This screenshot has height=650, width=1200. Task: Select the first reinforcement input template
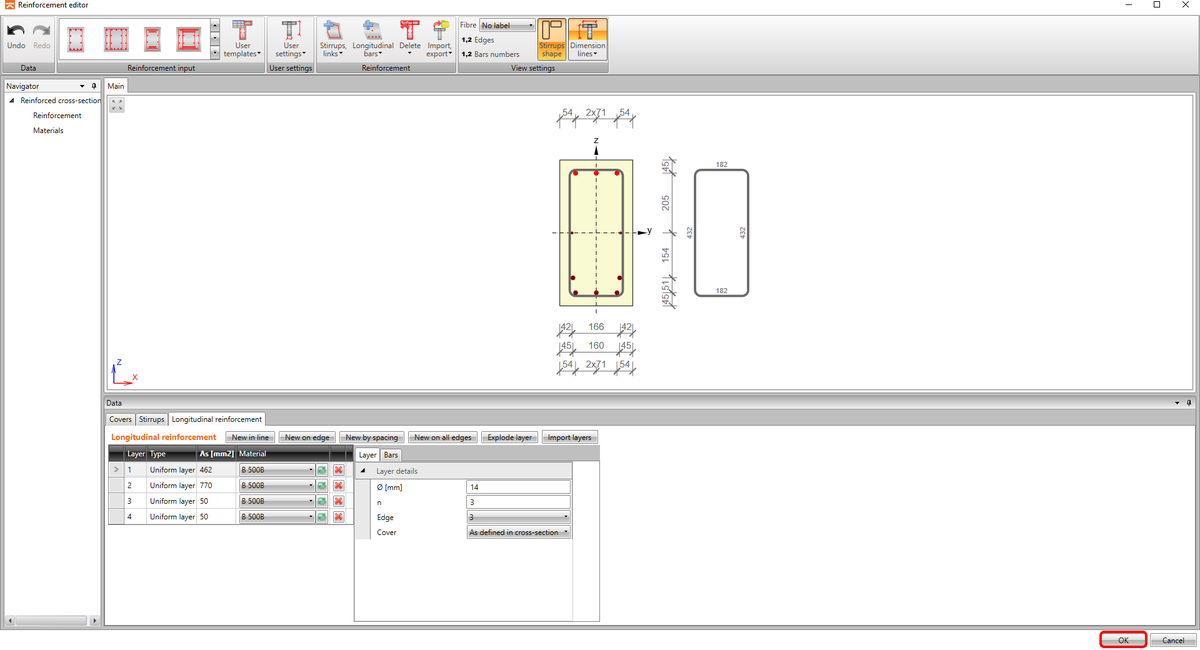click(x=75, y=38)
